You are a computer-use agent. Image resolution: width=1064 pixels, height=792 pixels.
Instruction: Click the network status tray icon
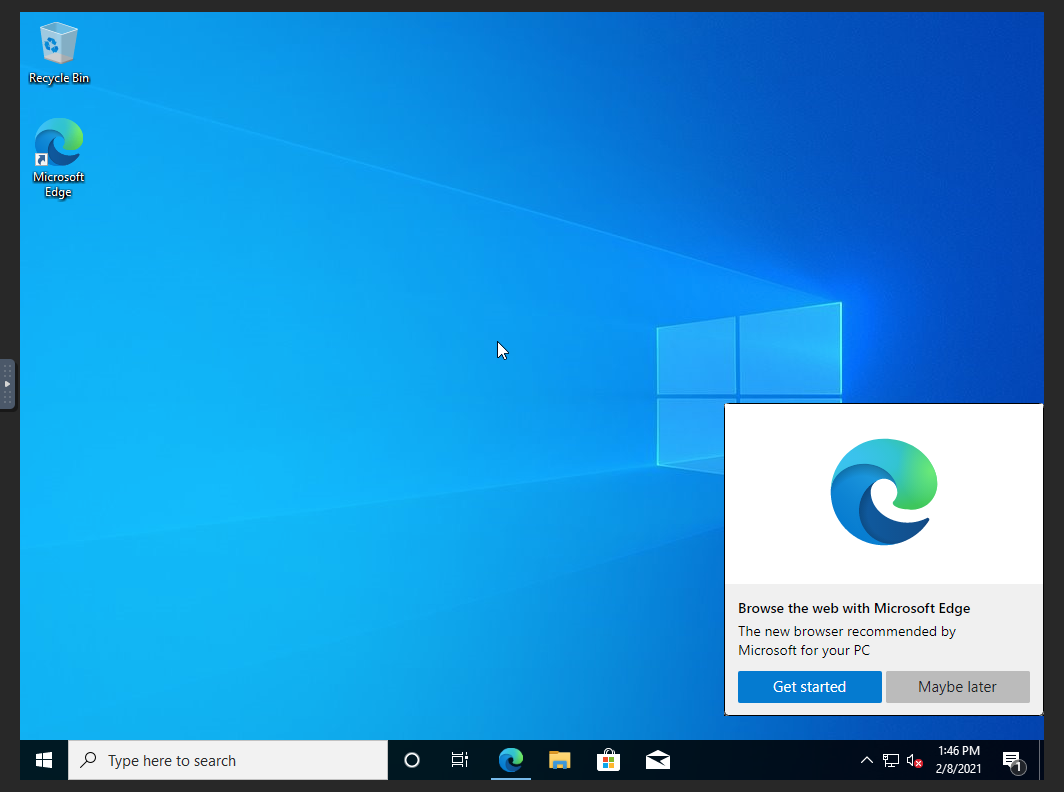click(x=890, y=760)
